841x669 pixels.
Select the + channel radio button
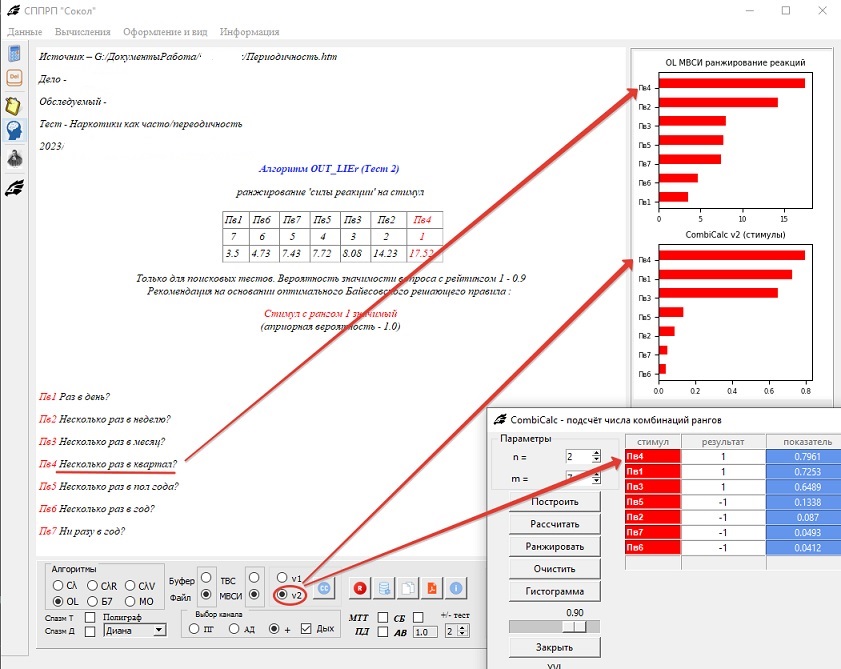coord(274,629)
